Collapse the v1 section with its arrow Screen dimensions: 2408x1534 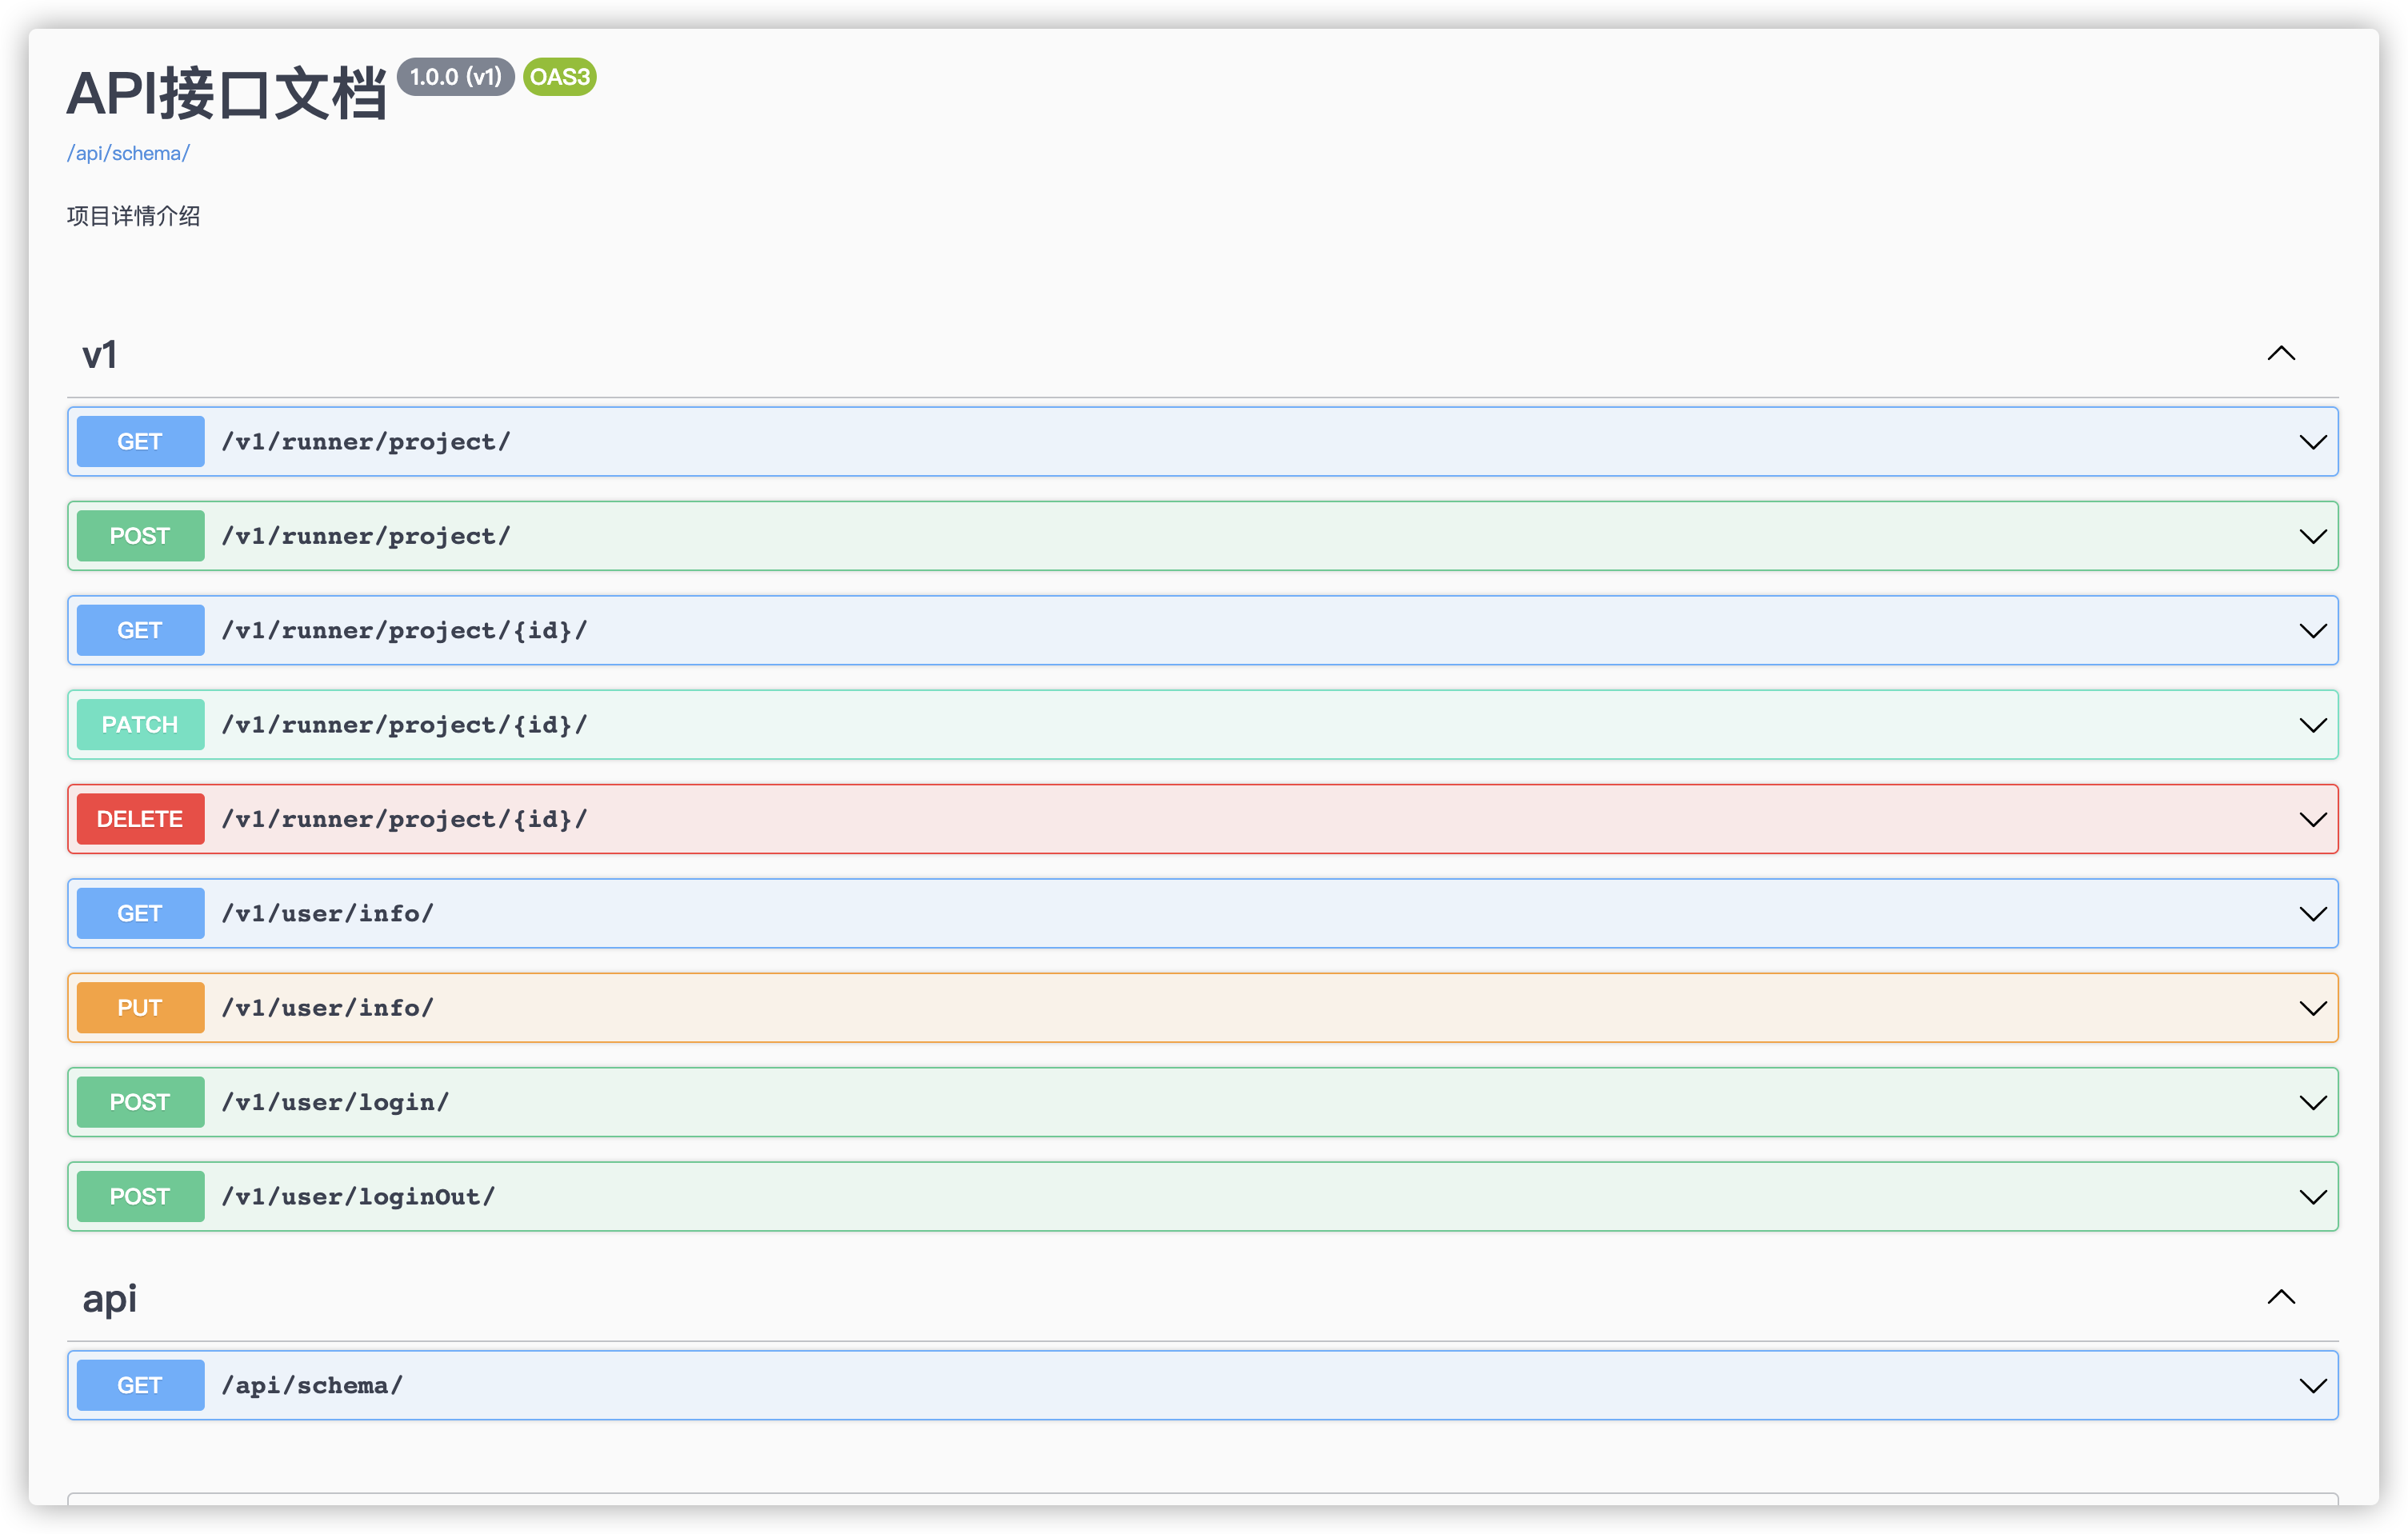[x=2280, y=354]
